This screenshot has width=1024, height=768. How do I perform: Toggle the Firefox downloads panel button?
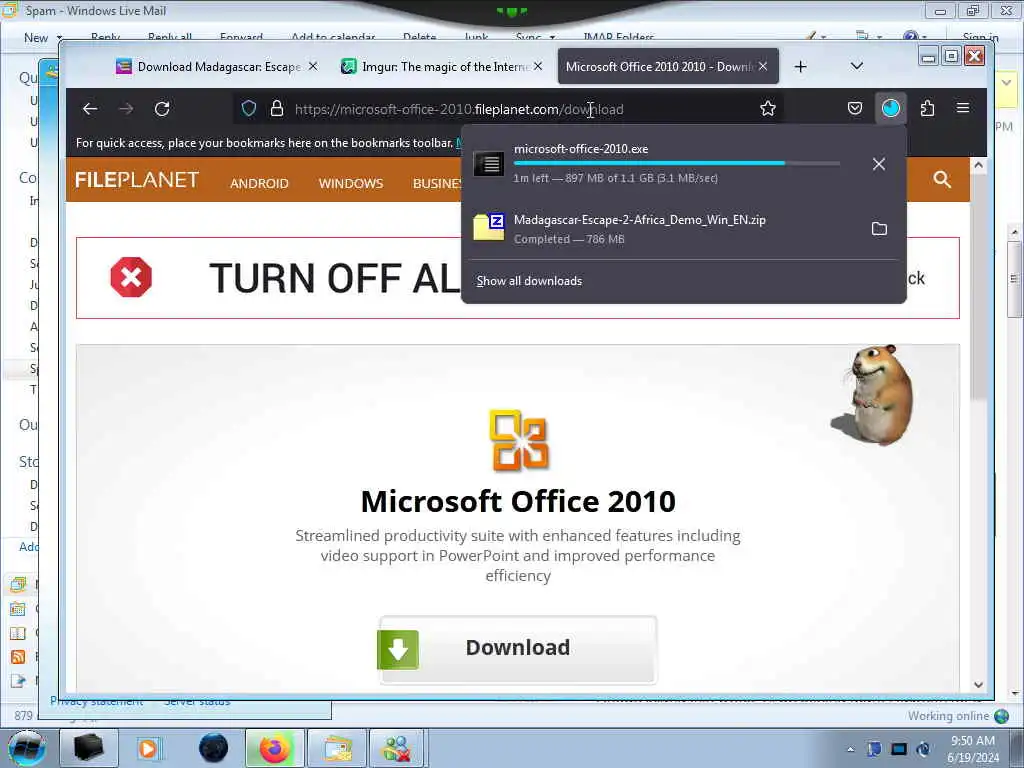pyautogui.click(x=890, y=108)
